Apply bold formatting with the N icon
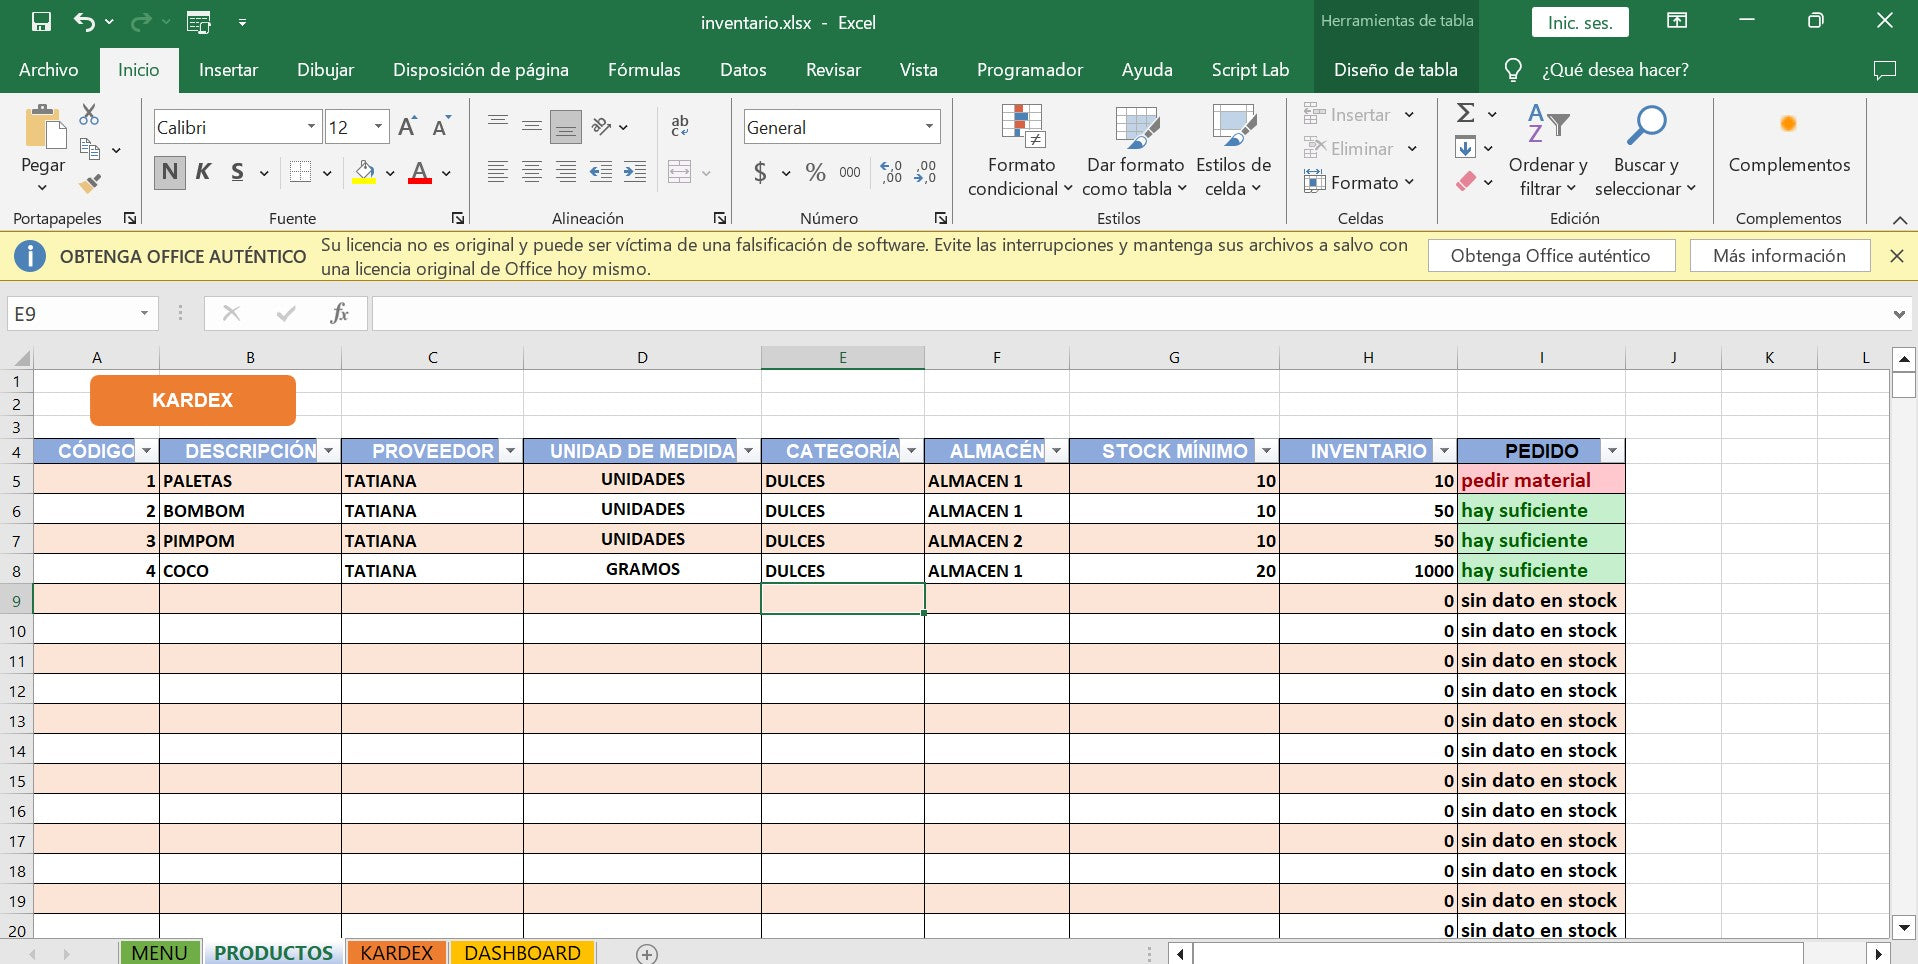 coord(169,171)
